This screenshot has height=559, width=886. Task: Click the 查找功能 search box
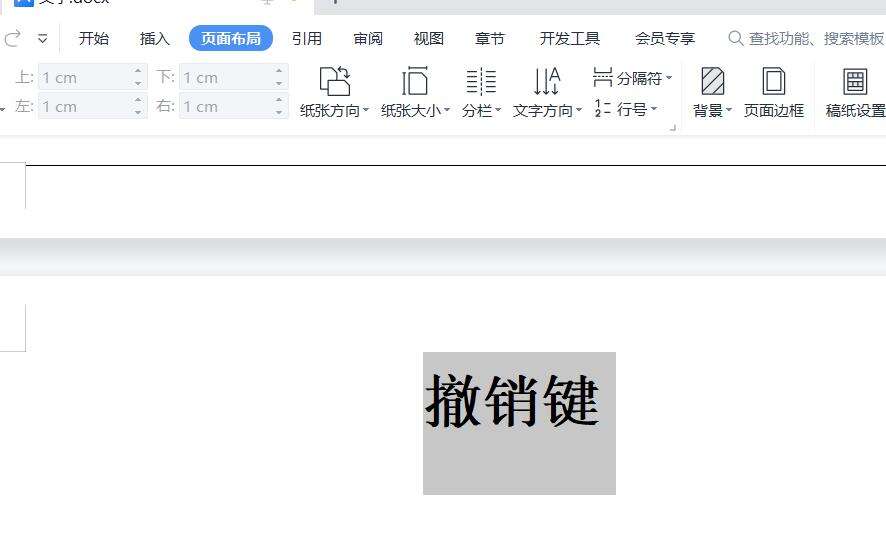click(x=806, y=38)
